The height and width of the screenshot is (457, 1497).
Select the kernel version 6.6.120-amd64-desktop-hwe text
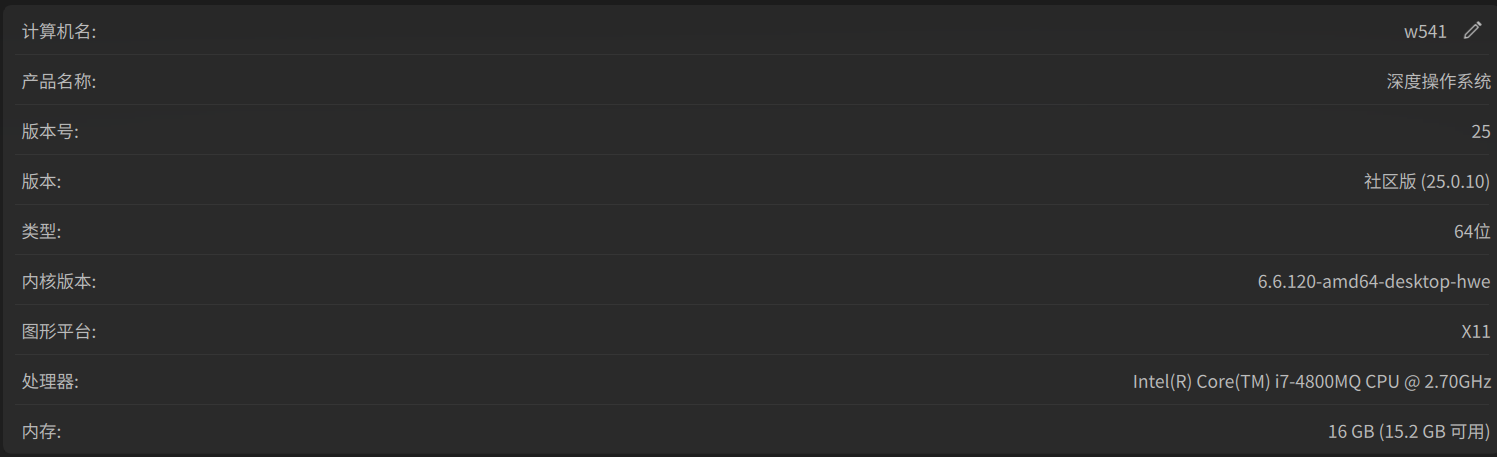(x=1374, y=282)
